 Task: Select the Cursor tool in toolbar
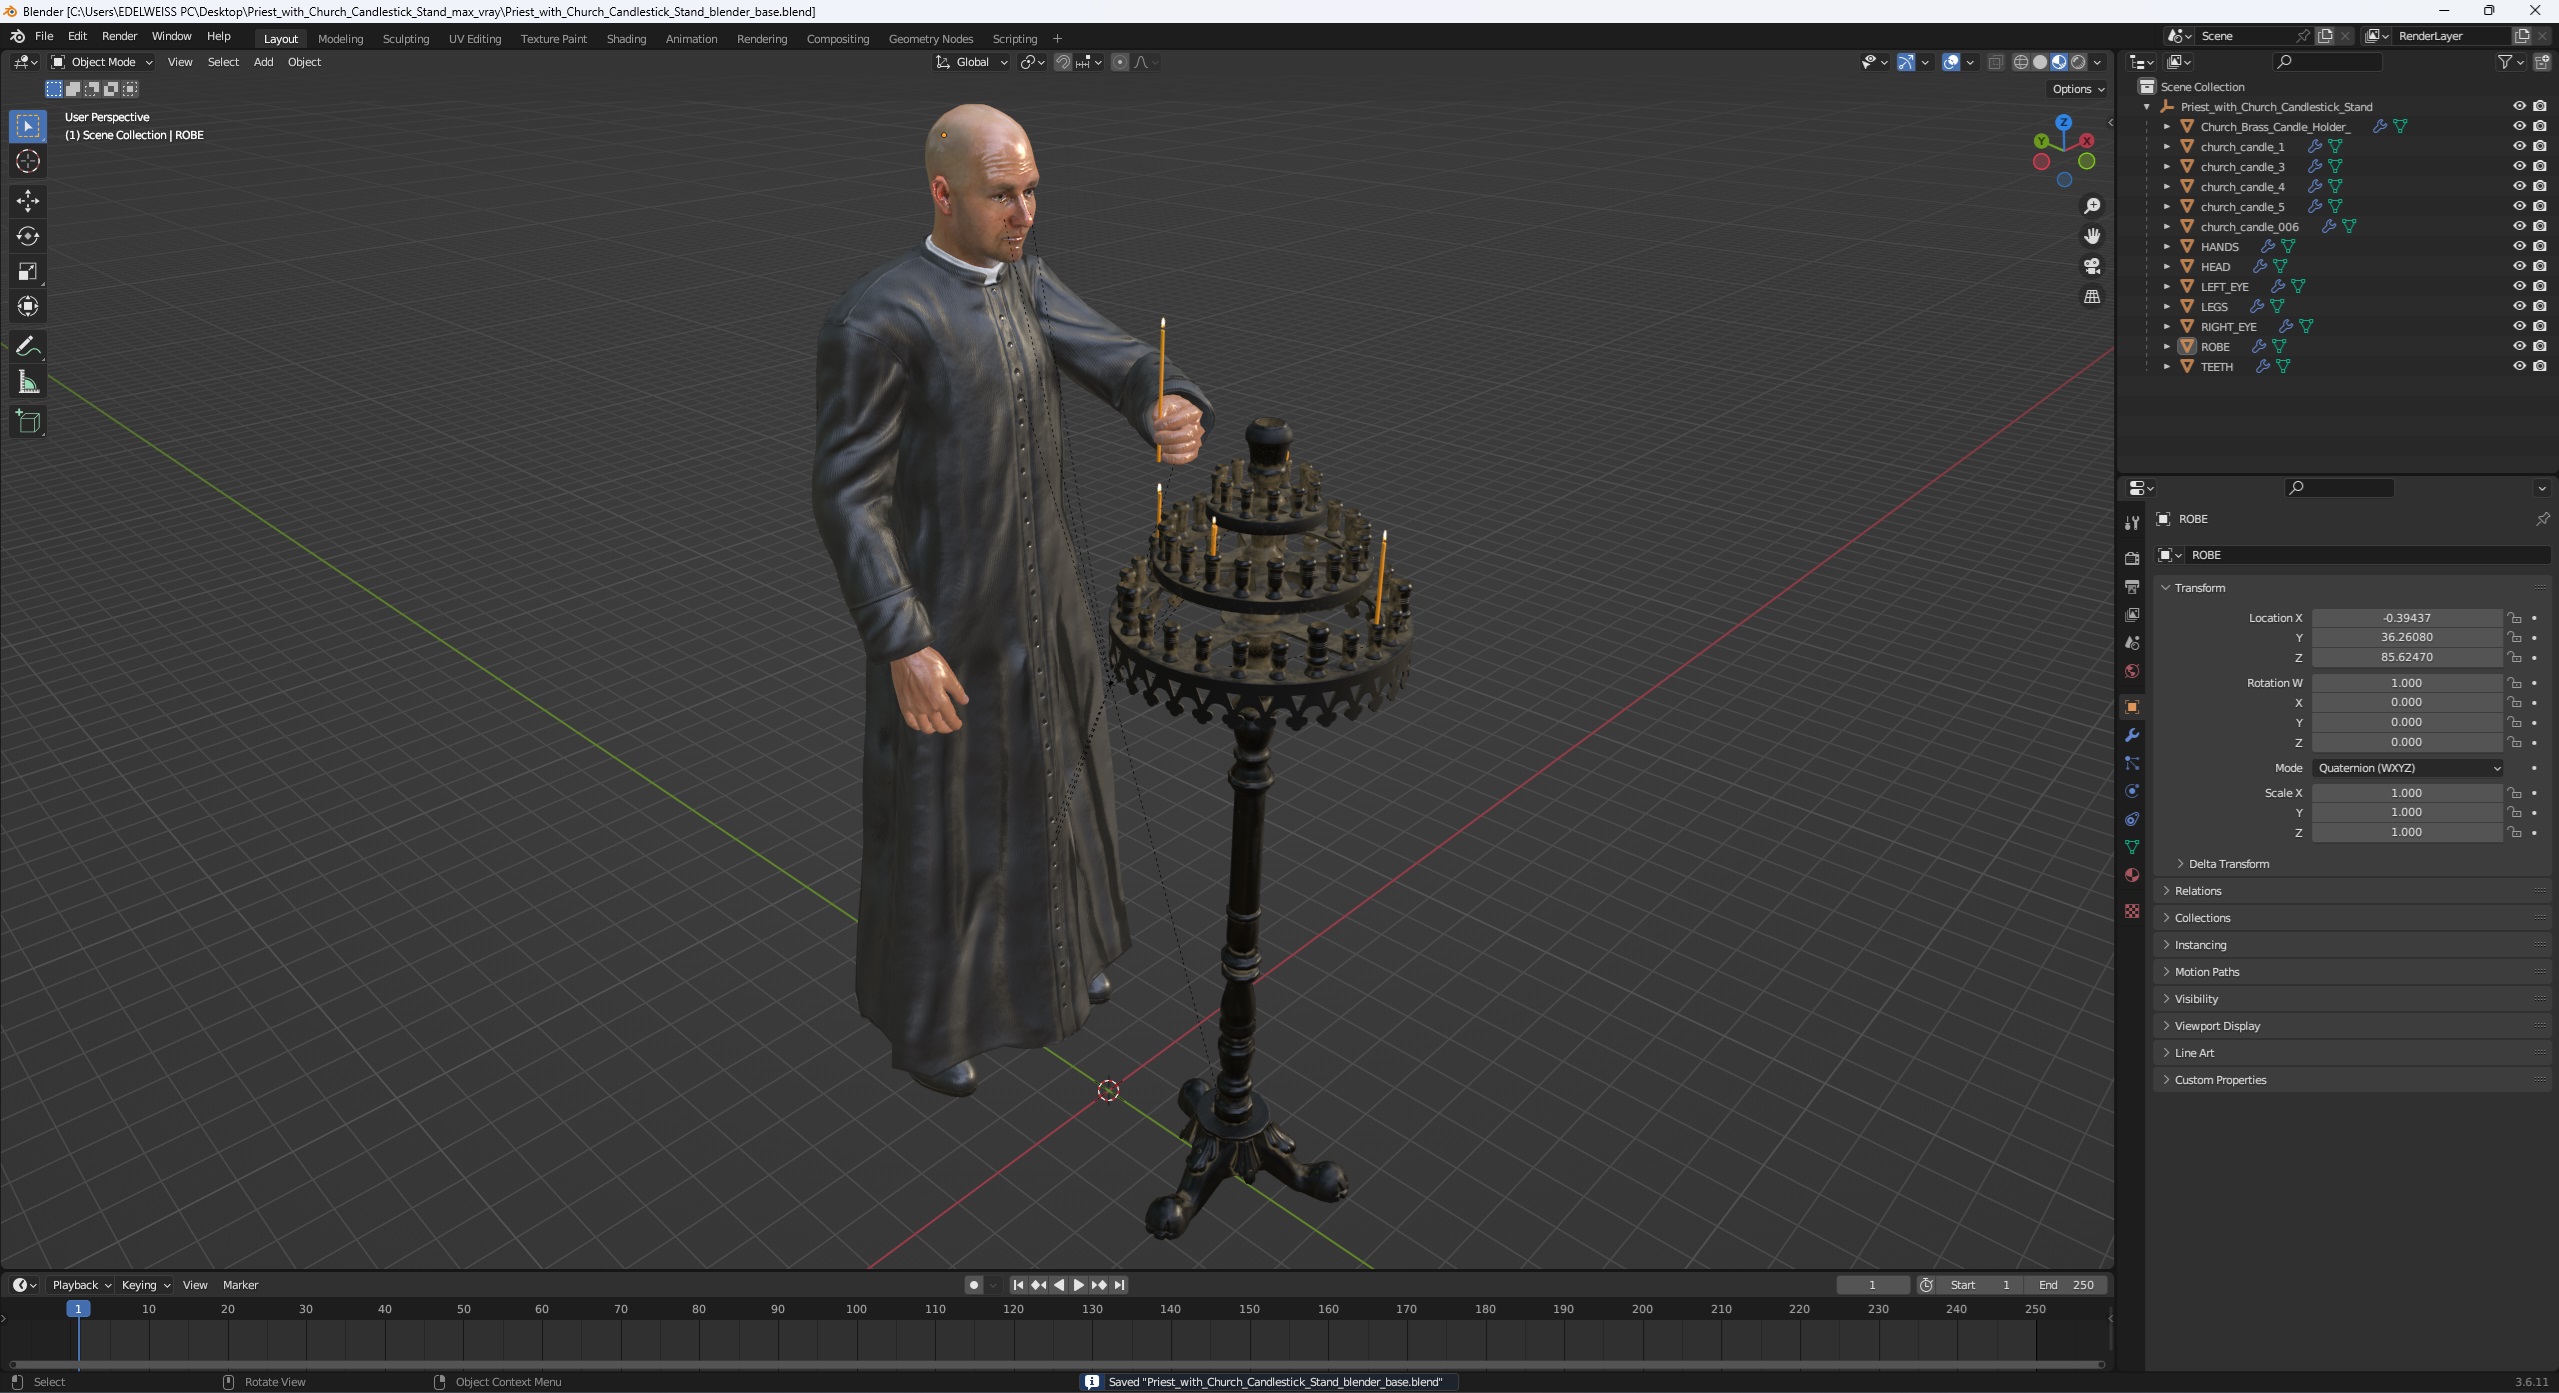pos(28,161)
